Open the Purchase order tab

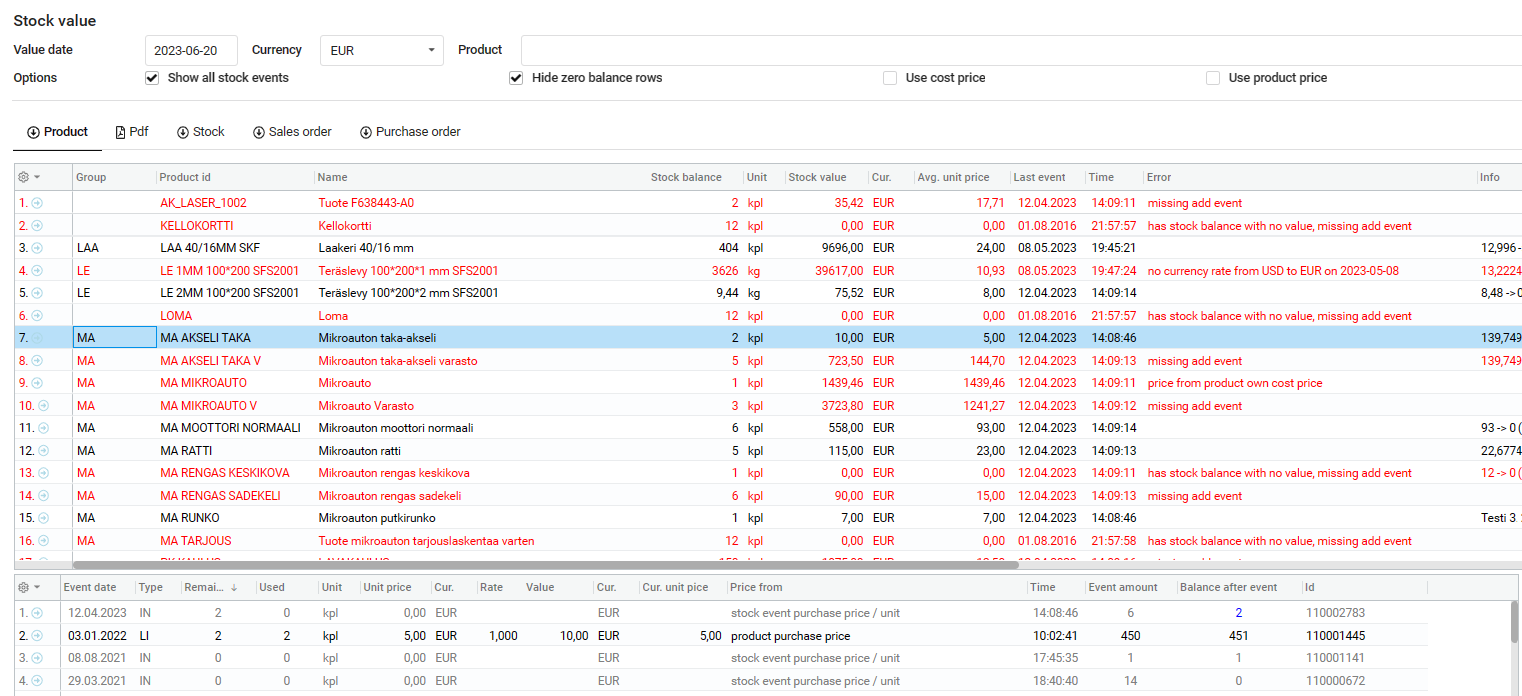coord(410,132)
